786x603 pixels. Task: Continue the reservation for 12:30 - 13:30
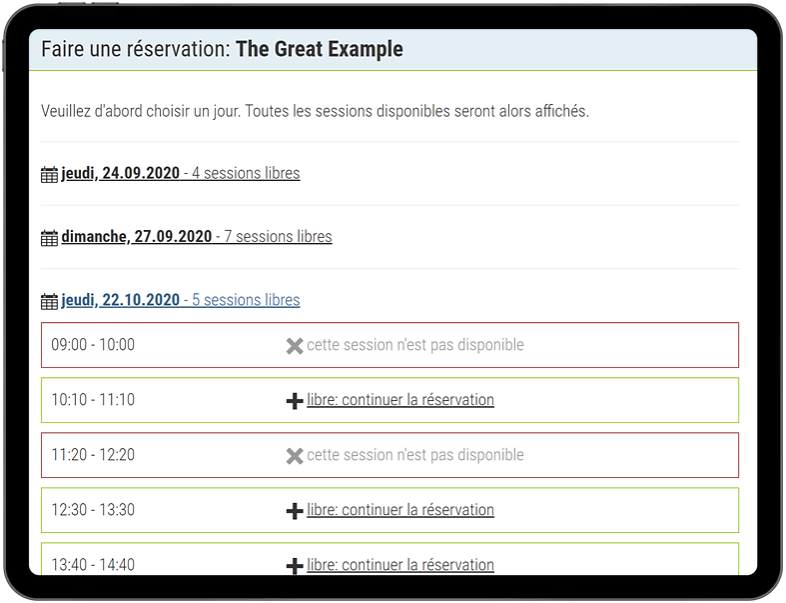click(399, 510)
